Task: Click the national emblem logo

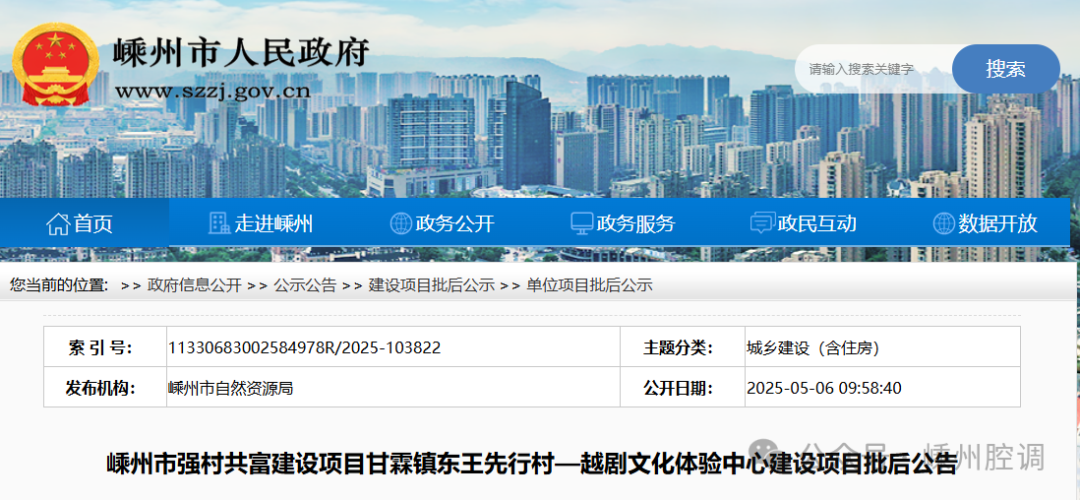Action: pos(55,66)
